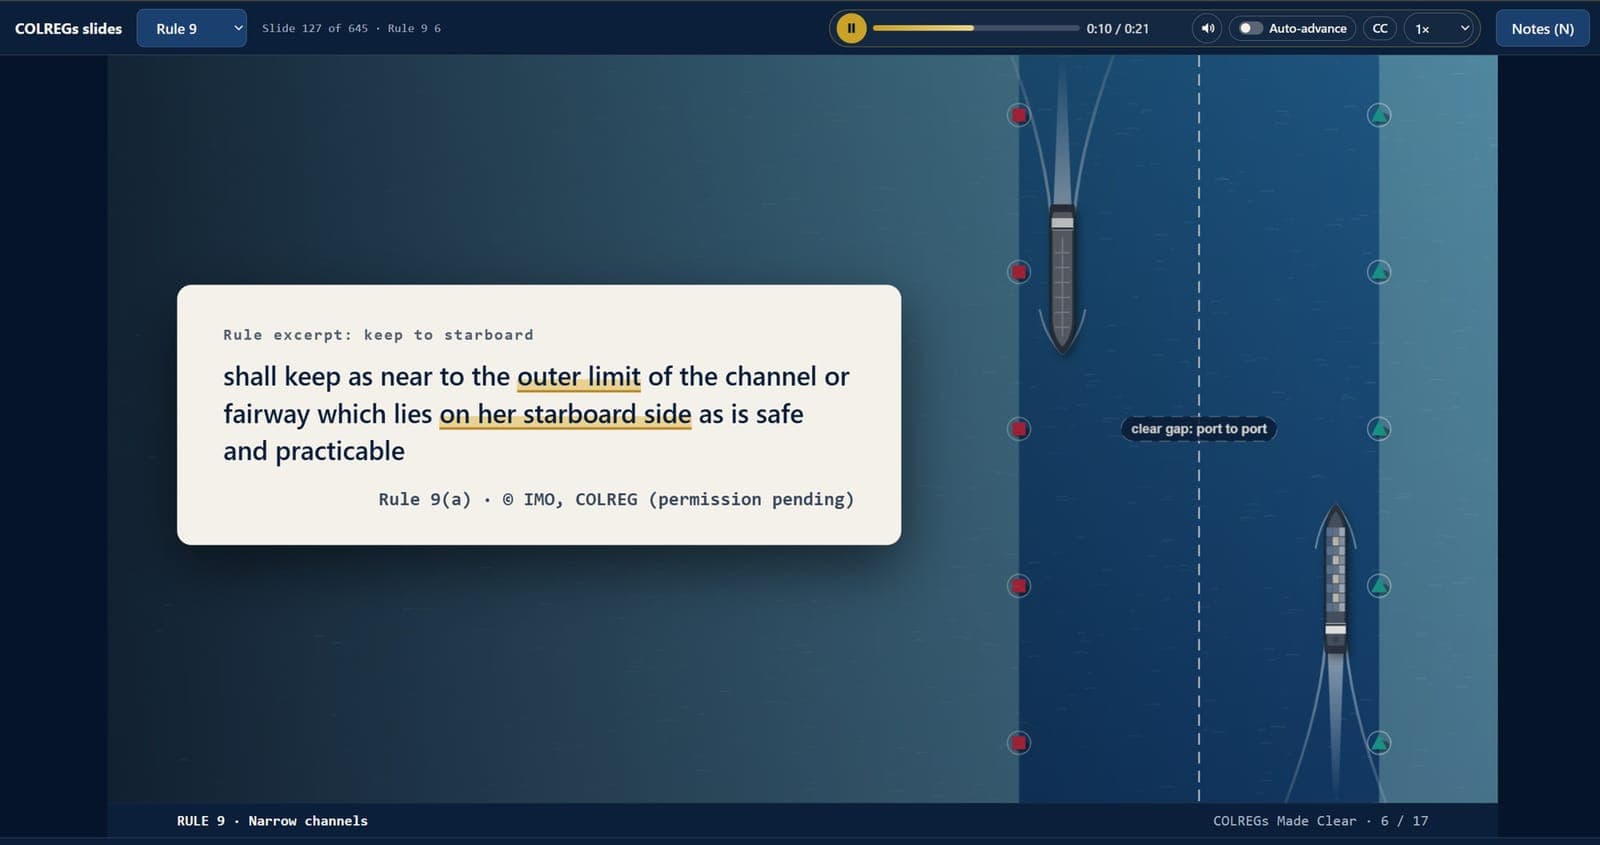Click the 'on her starboard side' highlighted phrase
Viewport: 1600px width, 845px height.
click(565, 414)
